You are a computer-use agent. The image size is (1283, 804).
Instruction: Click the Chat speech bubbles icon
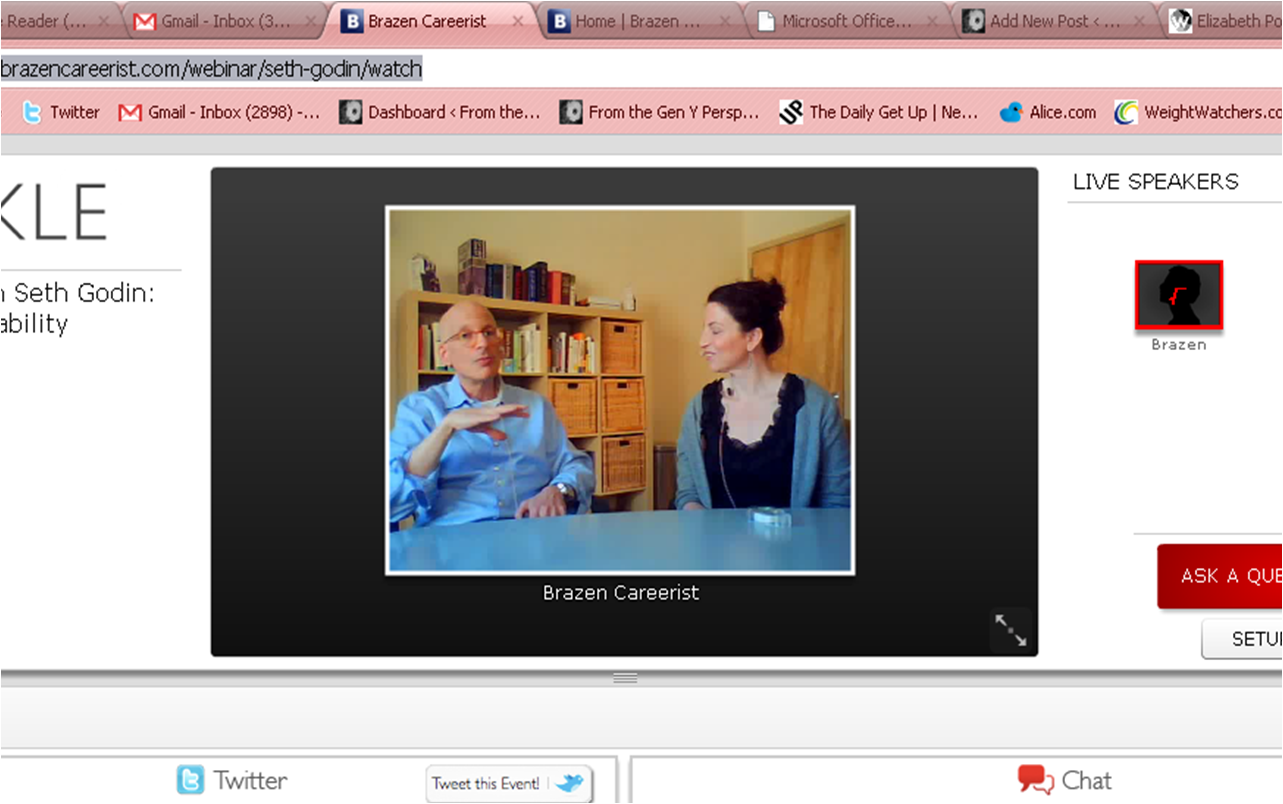click(1036, 780)
